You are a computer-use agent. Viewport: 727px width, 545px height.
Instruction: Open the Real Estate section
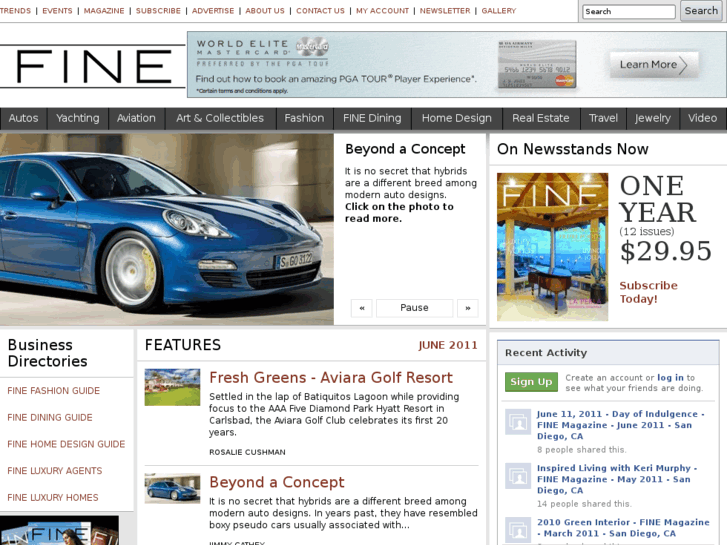point(541,118)
